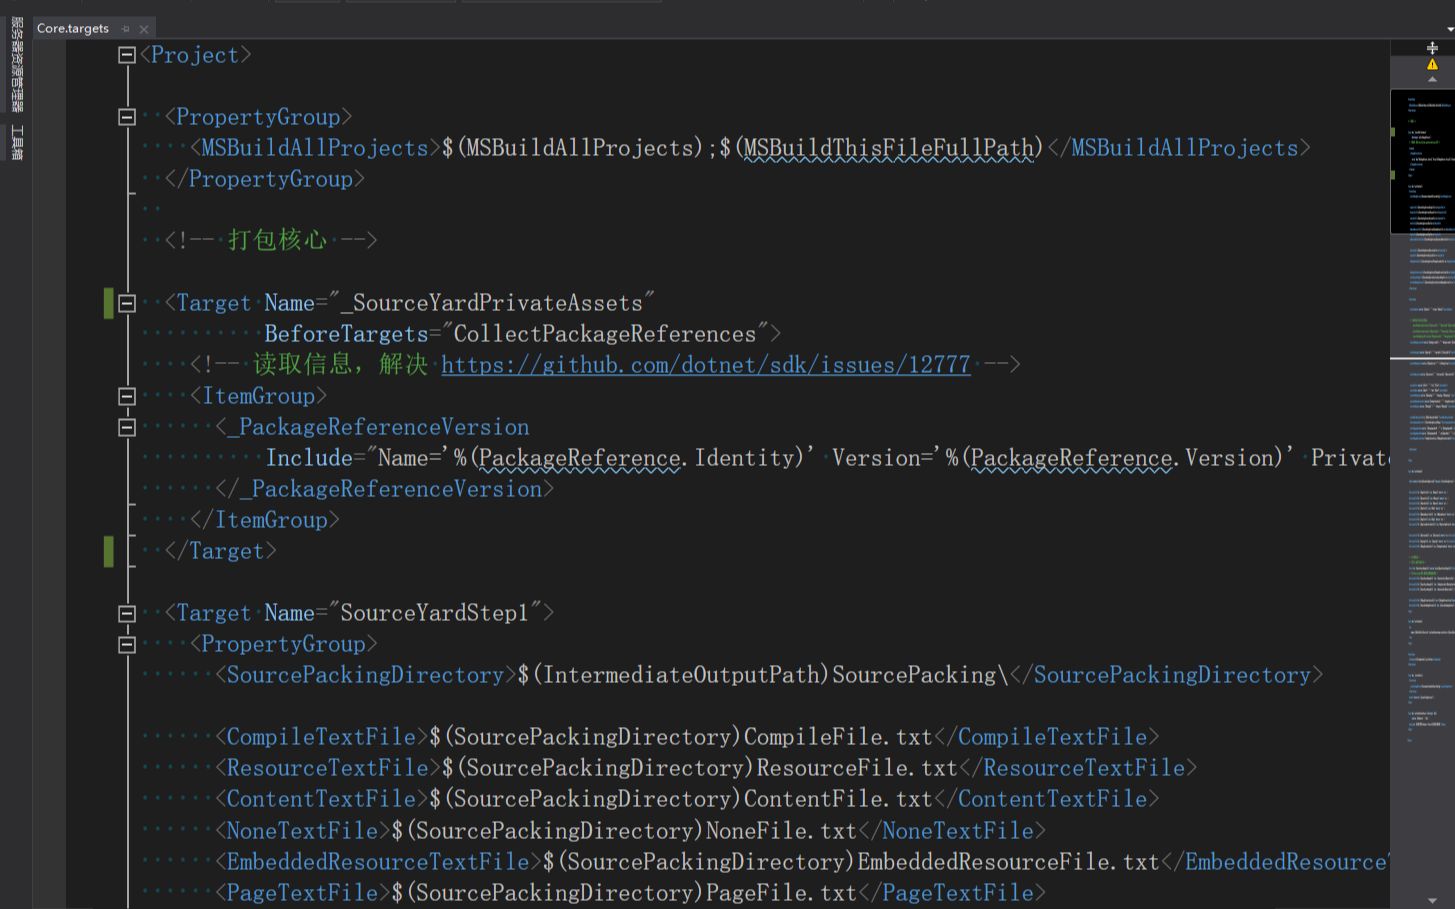Click the CollectPackageReferences value
This screenshot has width=1455, height=909.
605,334
